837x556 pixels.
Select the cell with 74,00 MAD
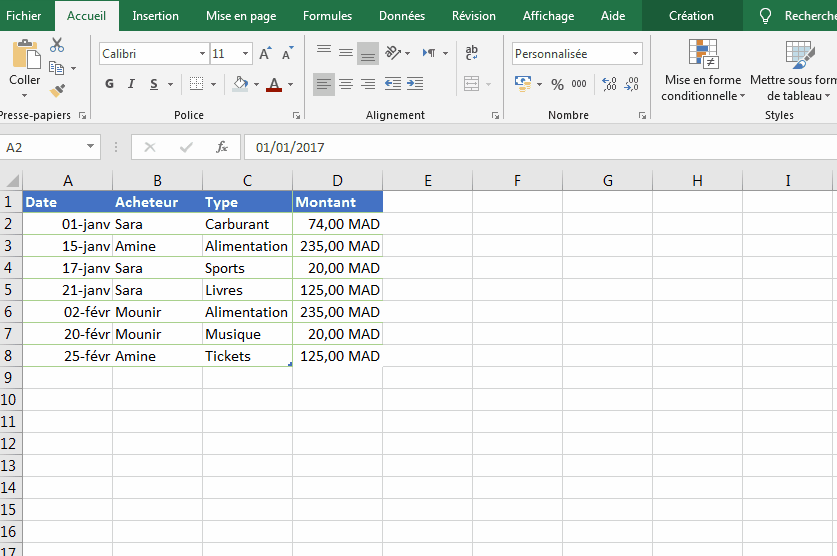337,224
